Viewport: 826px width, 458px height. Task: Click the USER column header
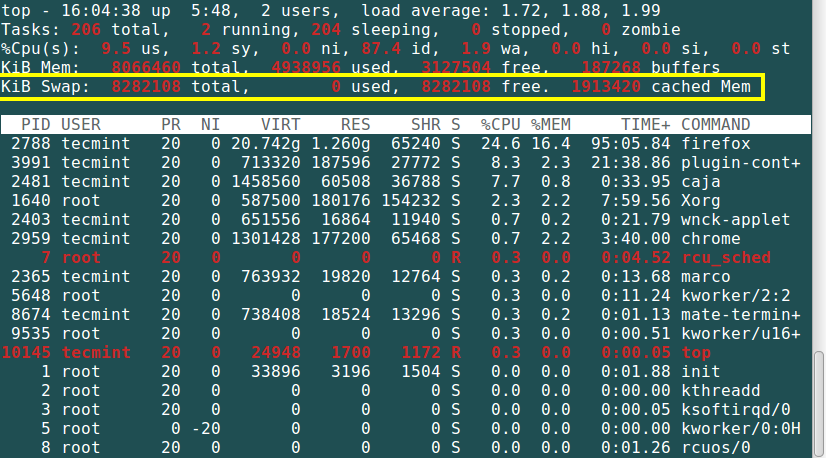pyautogui.click(x=81, y=125)
